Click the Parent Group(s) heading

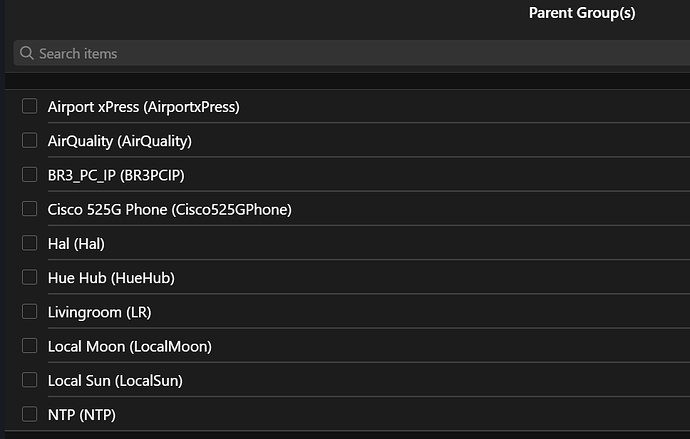pyautogui.click(x=581, y=13)
